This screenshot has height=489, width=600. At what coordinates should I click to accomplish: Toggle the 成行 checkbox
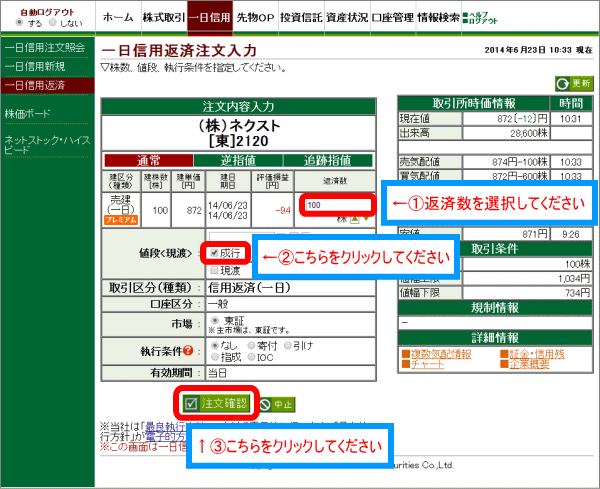pyautogui.click(x=214, y=253)
